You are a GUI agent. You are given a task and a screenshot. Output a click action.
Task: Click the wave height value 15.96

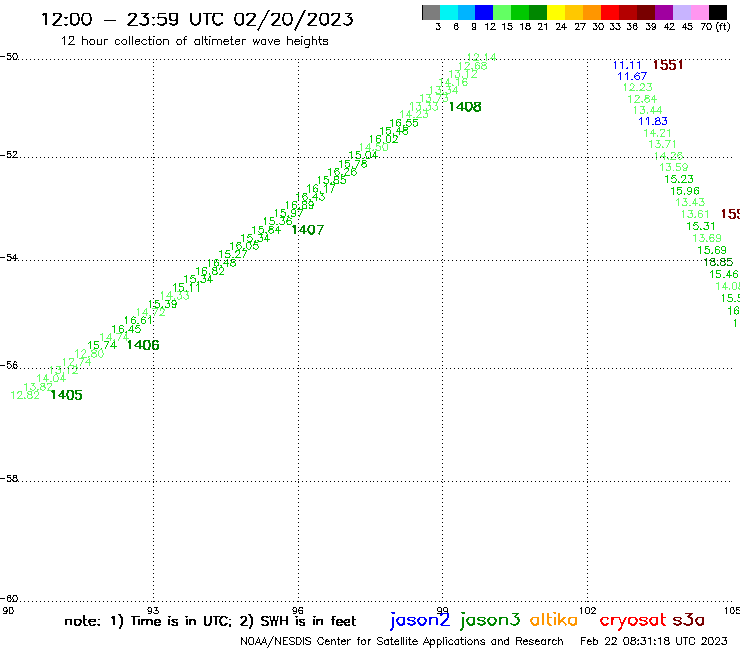coord(685,191)
